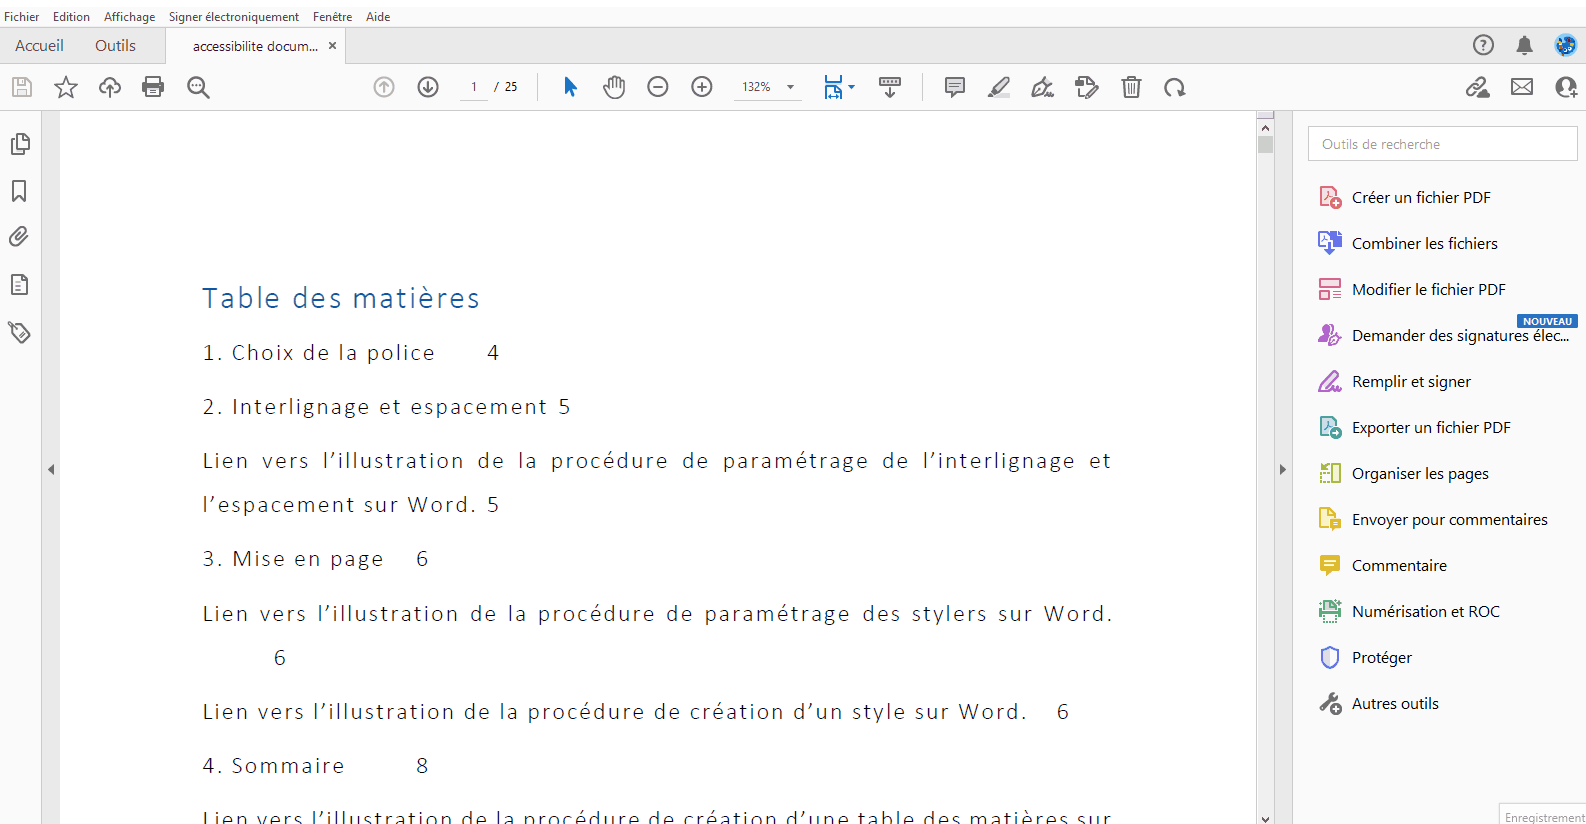1586x824 pixels.
Task: Send file by email envelope icon
Action: pos(1522,87)
